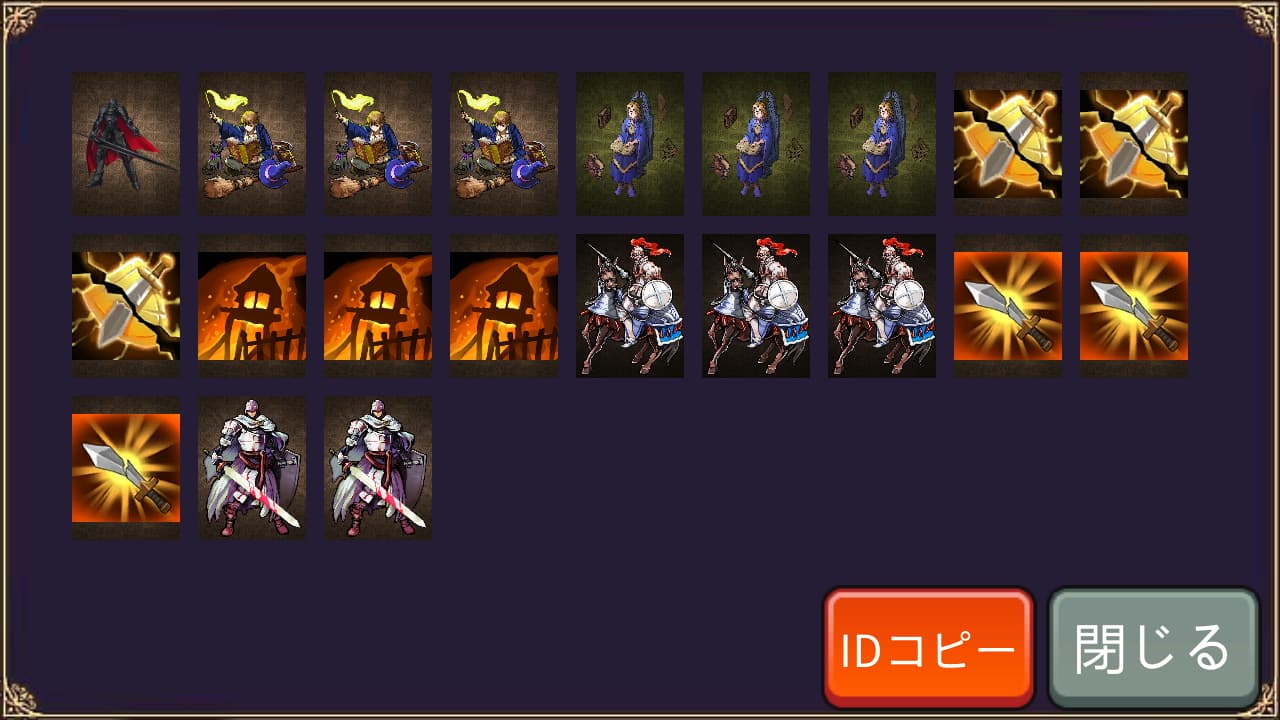Choose the glowing sword card in third row
The height and width of the screenshot is (720, 1280).
click(126, 468)
